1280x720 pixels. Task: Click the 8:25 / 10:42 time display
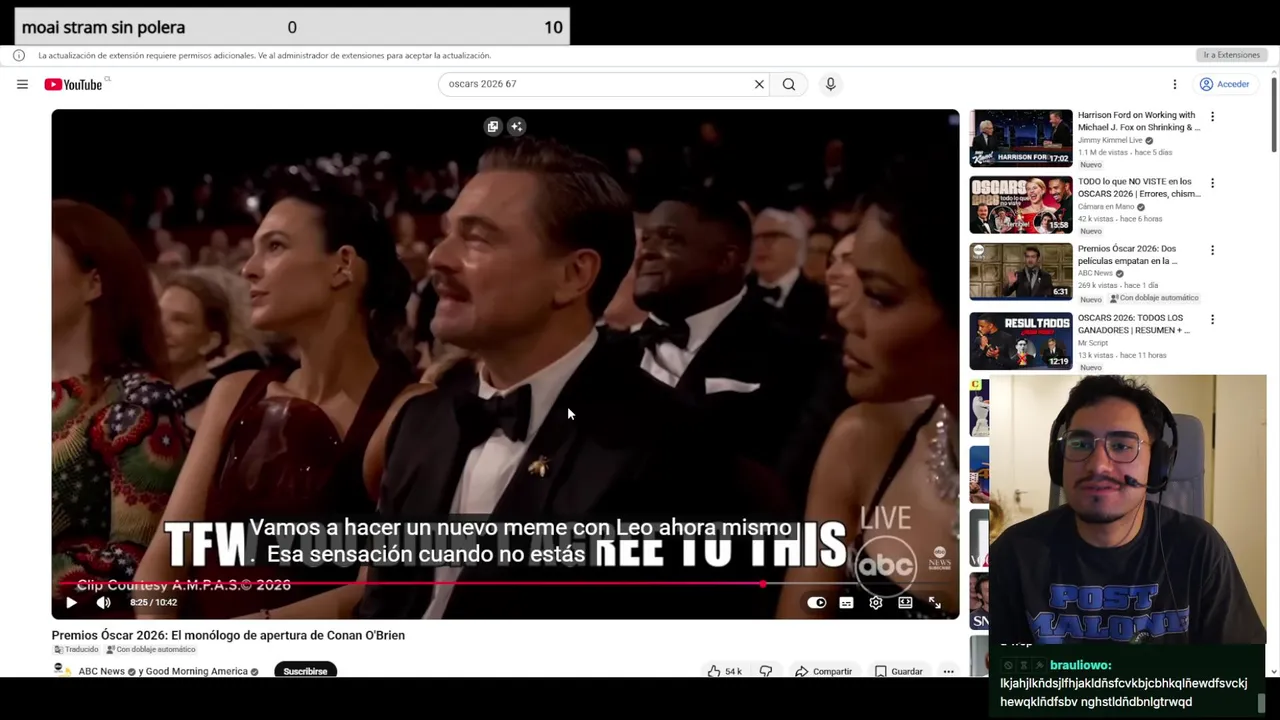coord(153,602)
